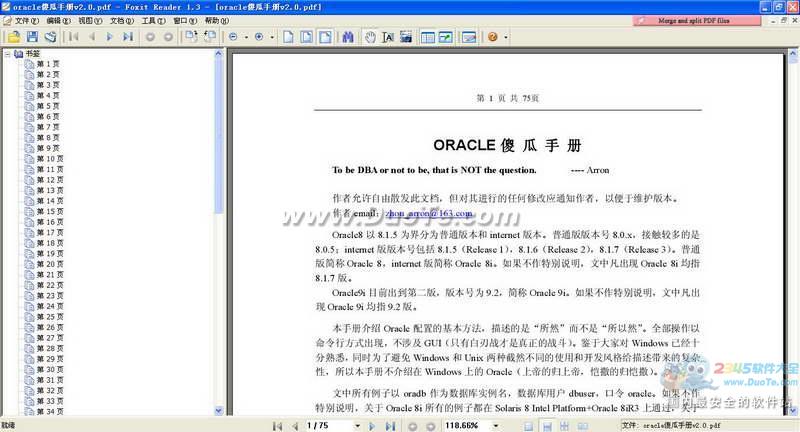The width and height of the screenshot is (800, 432).
Task: Select the Text selection tool
Action: click(x=388, y=37)
